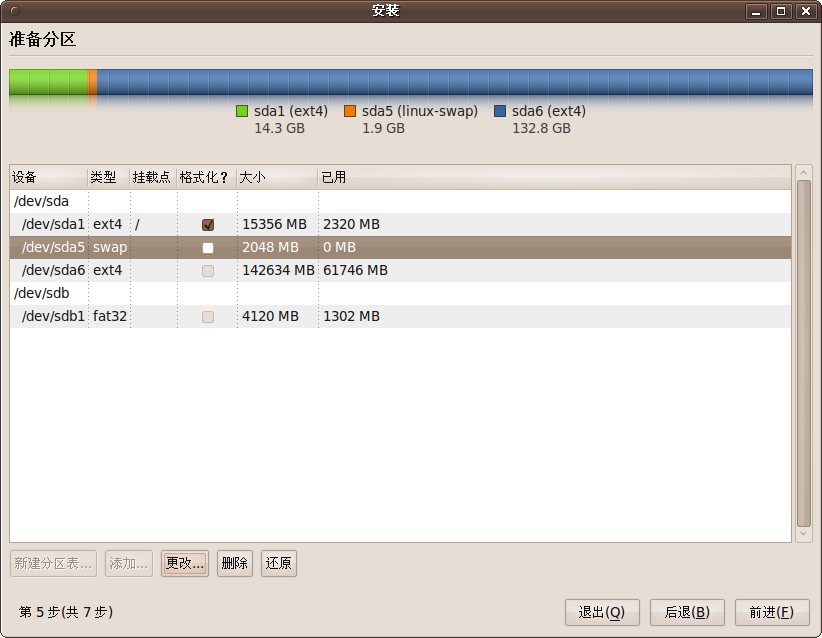Click the format checkbox in the /dev/sda6 row

point(208,271)
